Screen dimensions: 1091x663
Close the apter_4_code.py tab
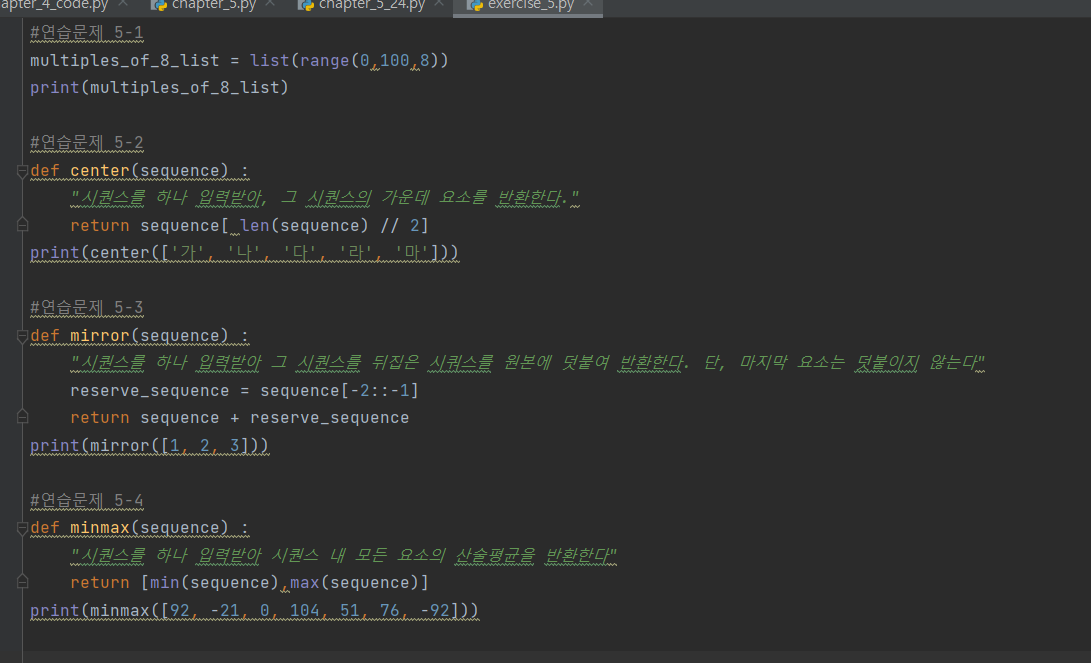pyautogui.click(x=123, y=4)
